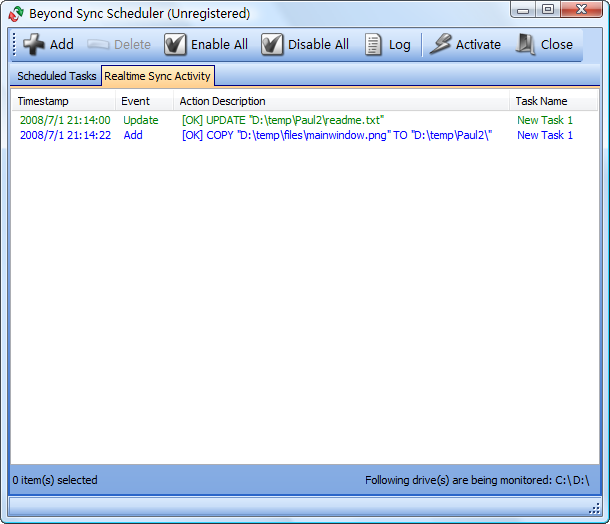610x524 pixels.
Task: Click the Add task plus icon
Action: click(34, 44)
